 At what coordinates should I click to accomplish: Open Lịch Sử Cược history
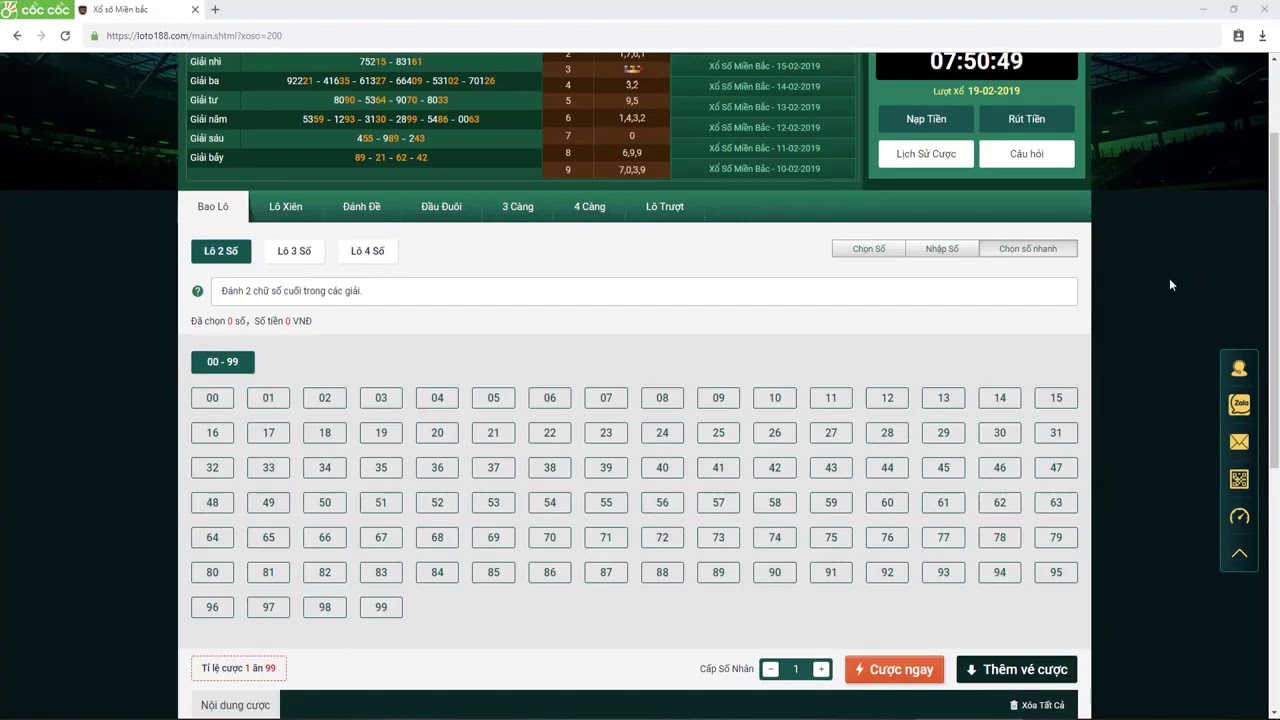[926, 154]
